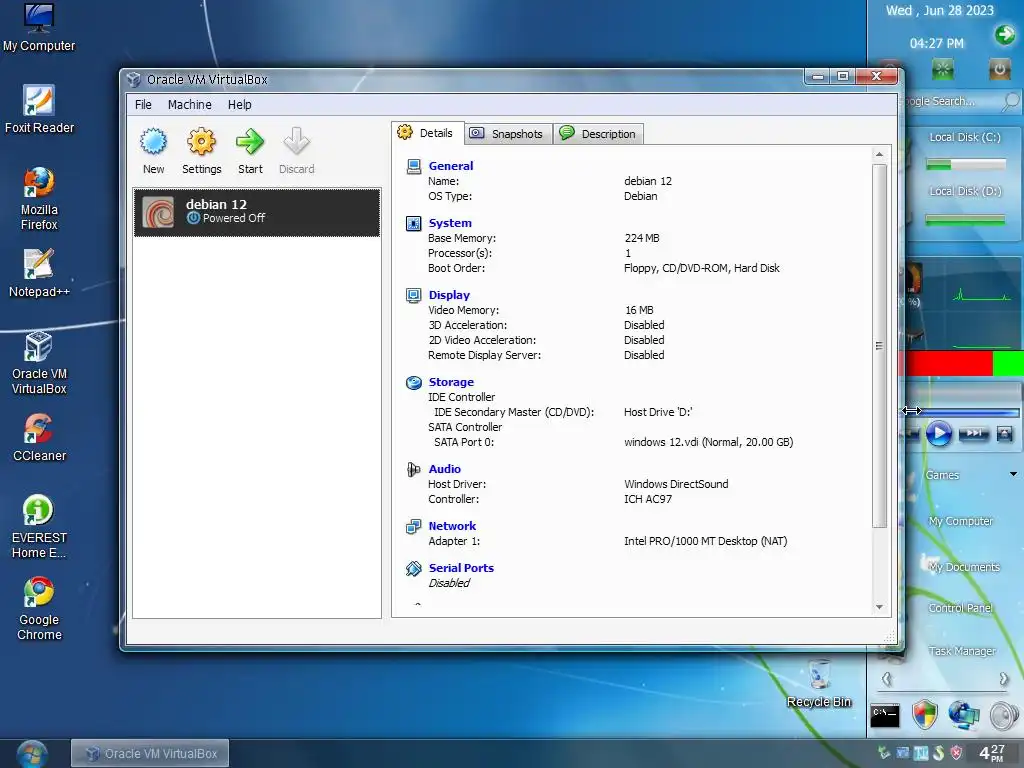Switch to the Details tab
The image size is (1024, 768).
point(428,133)
